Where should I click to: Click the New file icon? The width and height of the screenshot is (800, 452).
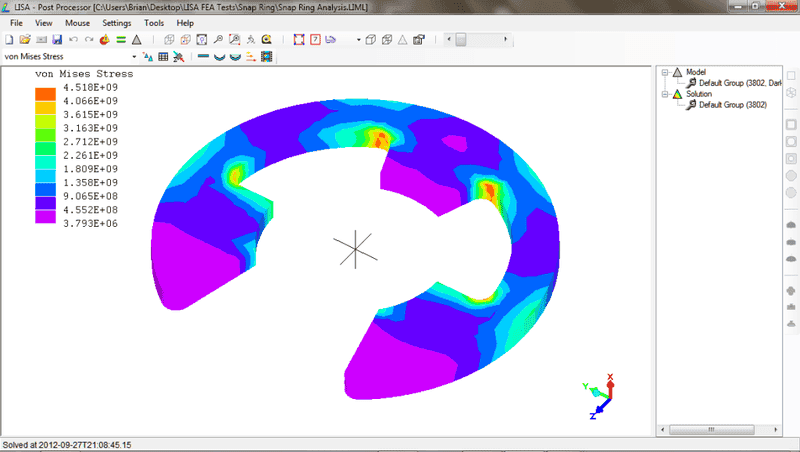pyautogui.click(x=9, y=40)
